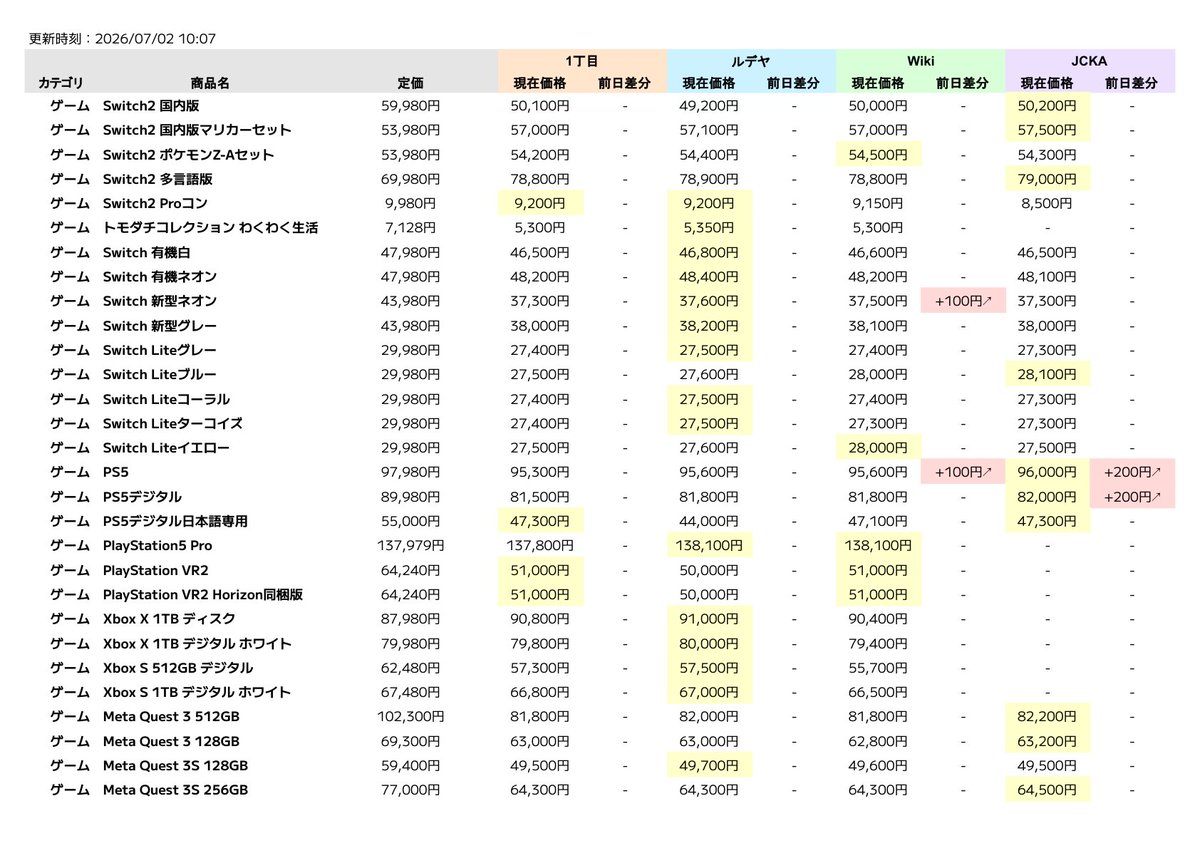Click the ルデヤ price 49,700円

point(709,766)
